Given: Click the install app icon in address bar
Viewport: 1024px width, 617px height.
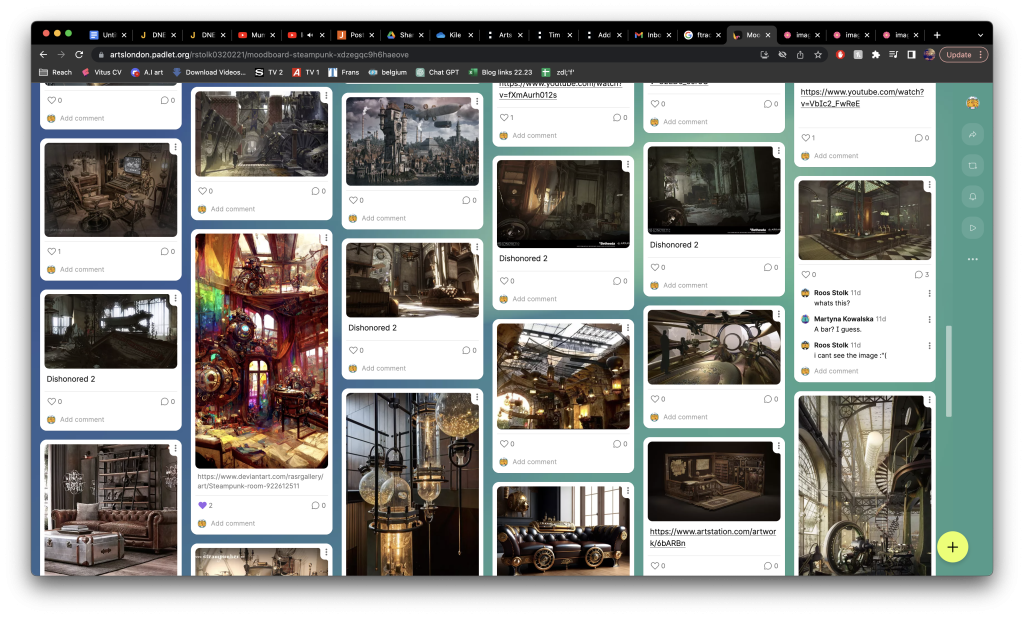Looking at the screenshot, I should tap(764, 55).
